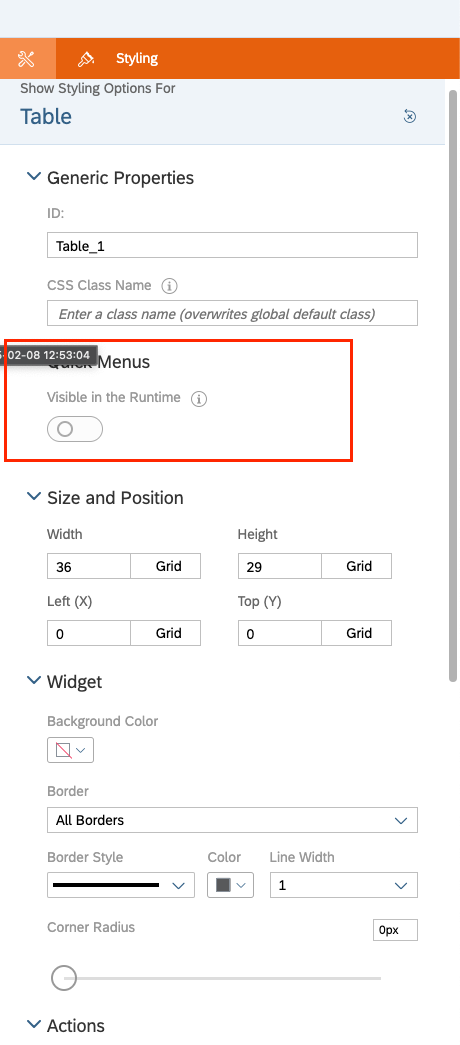Click the Table_1 ID input field
The height and width of the screenshot is (1045, 460).
pos(232,245)
